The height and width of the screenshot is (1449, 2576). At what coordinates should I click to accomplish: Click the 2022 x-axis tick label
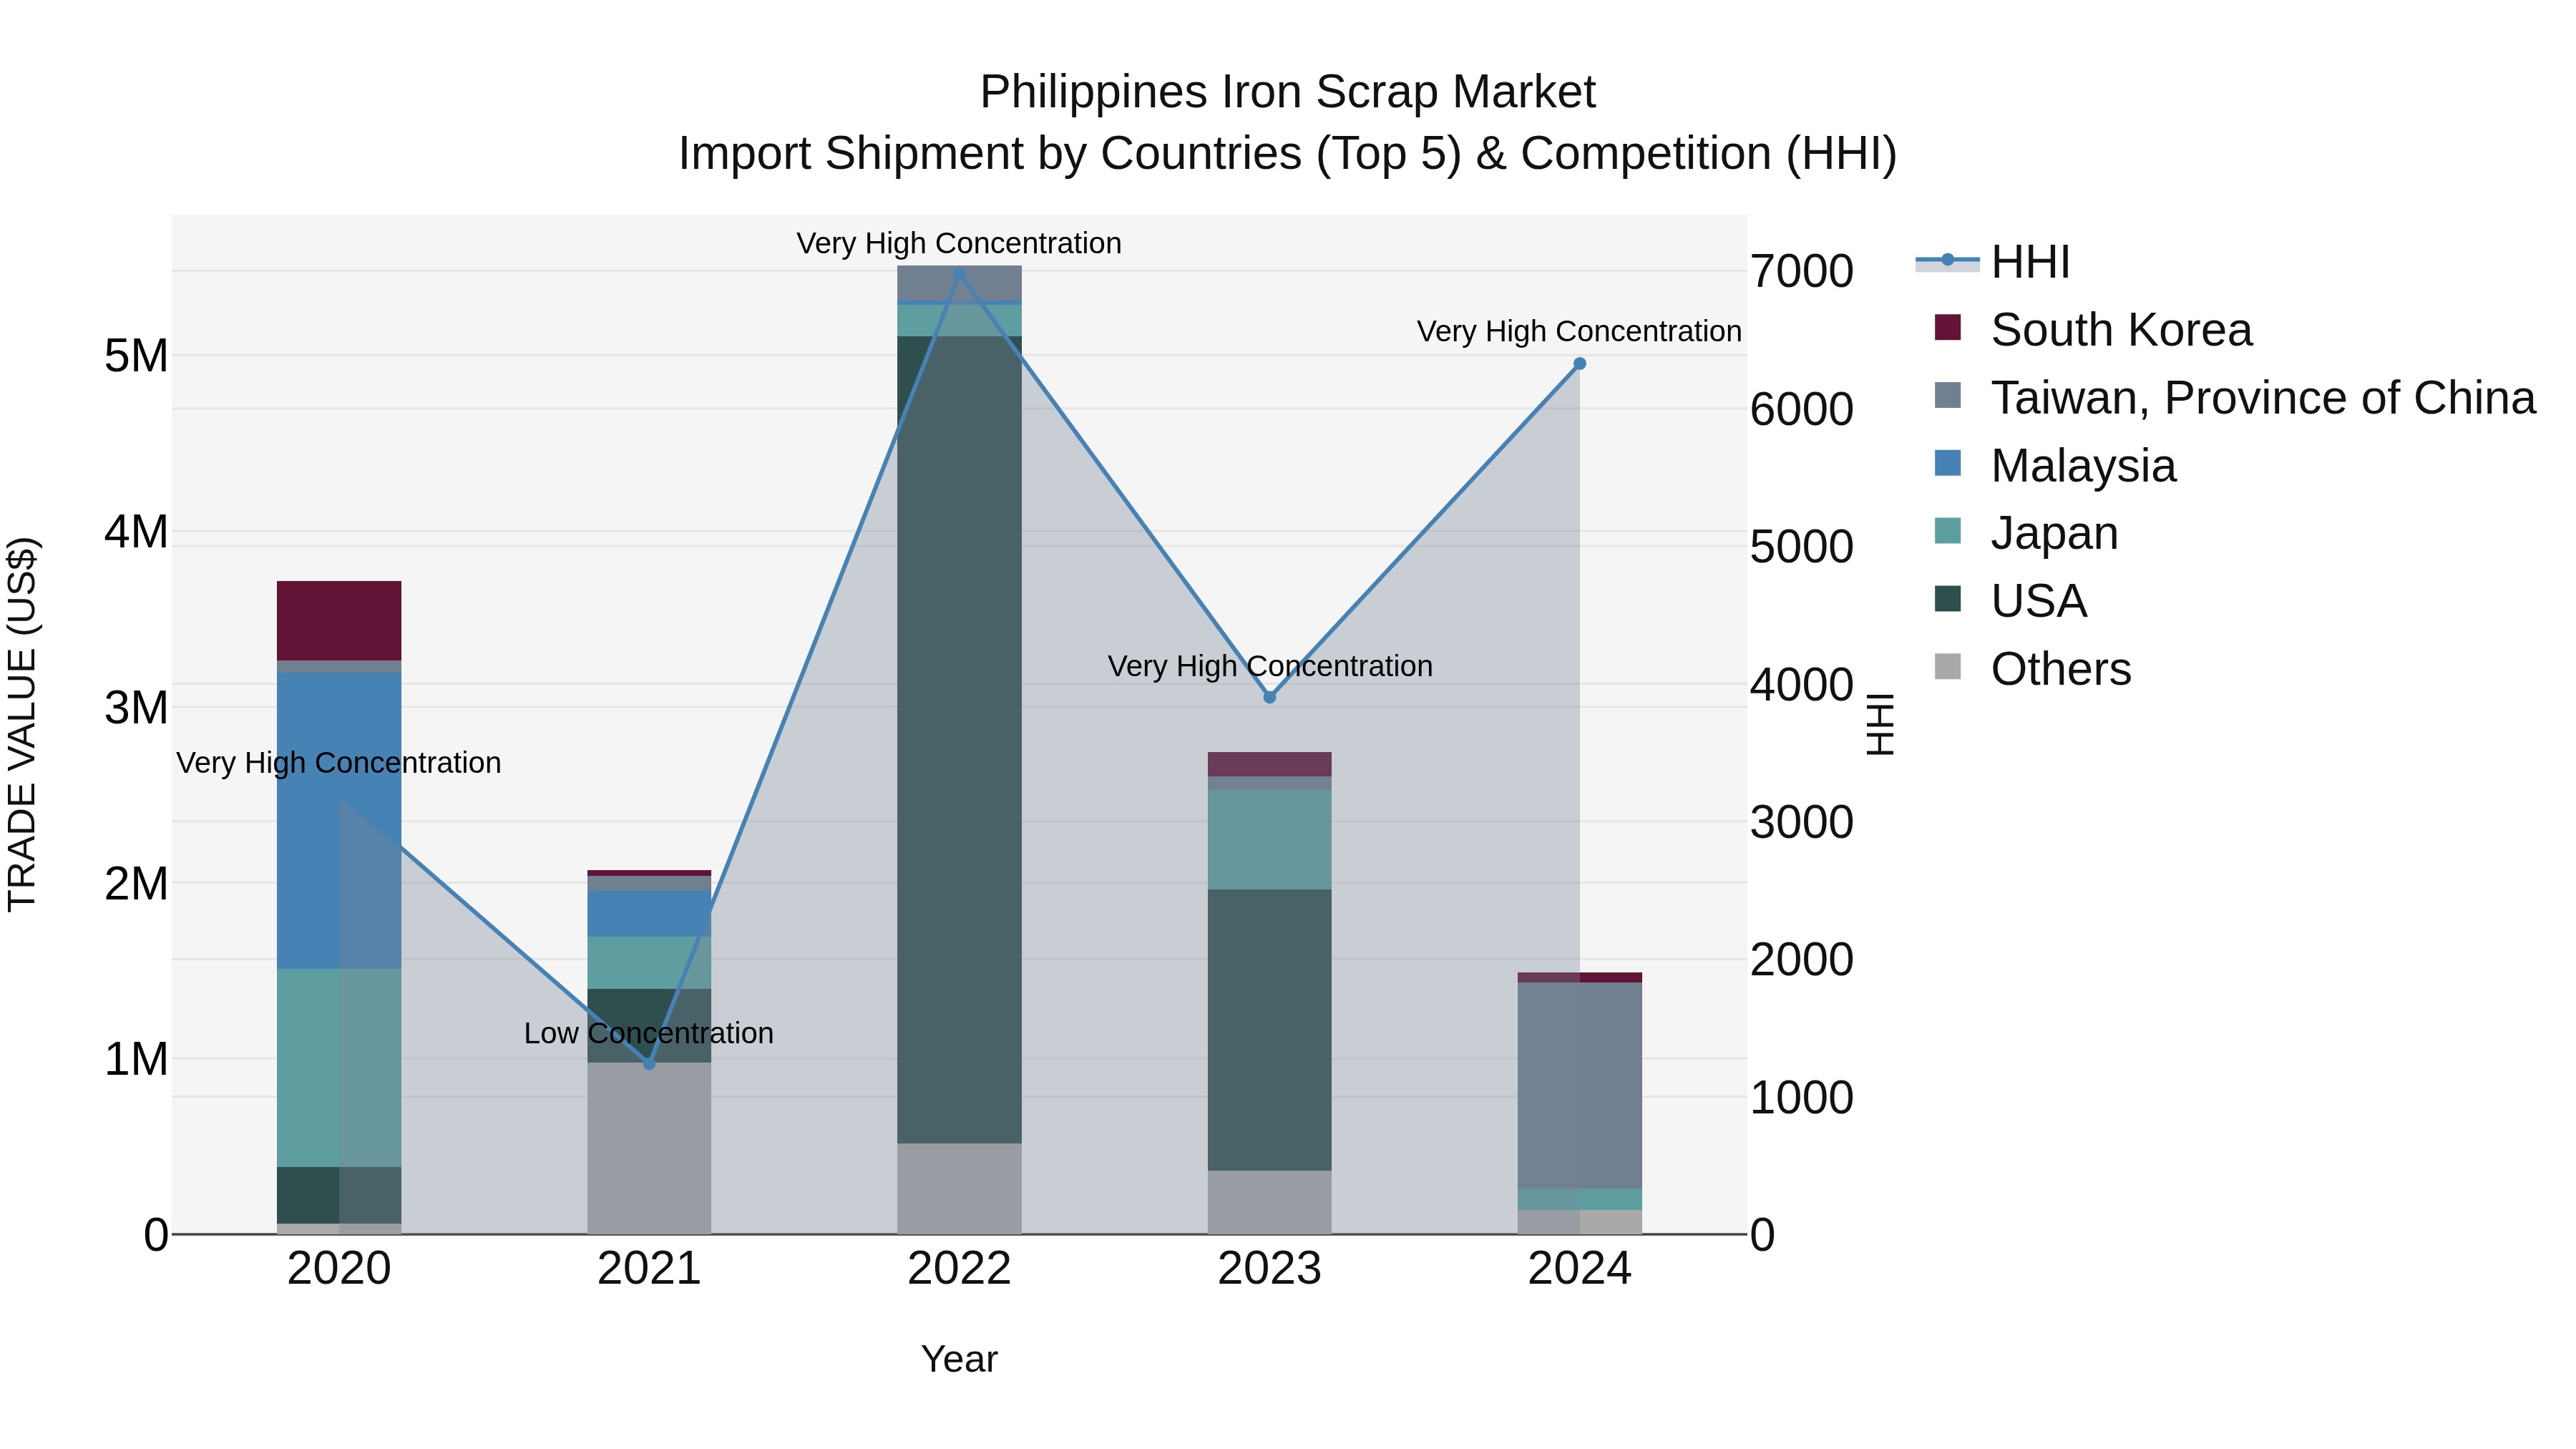pyautogui.click(x=959, y=1269)
